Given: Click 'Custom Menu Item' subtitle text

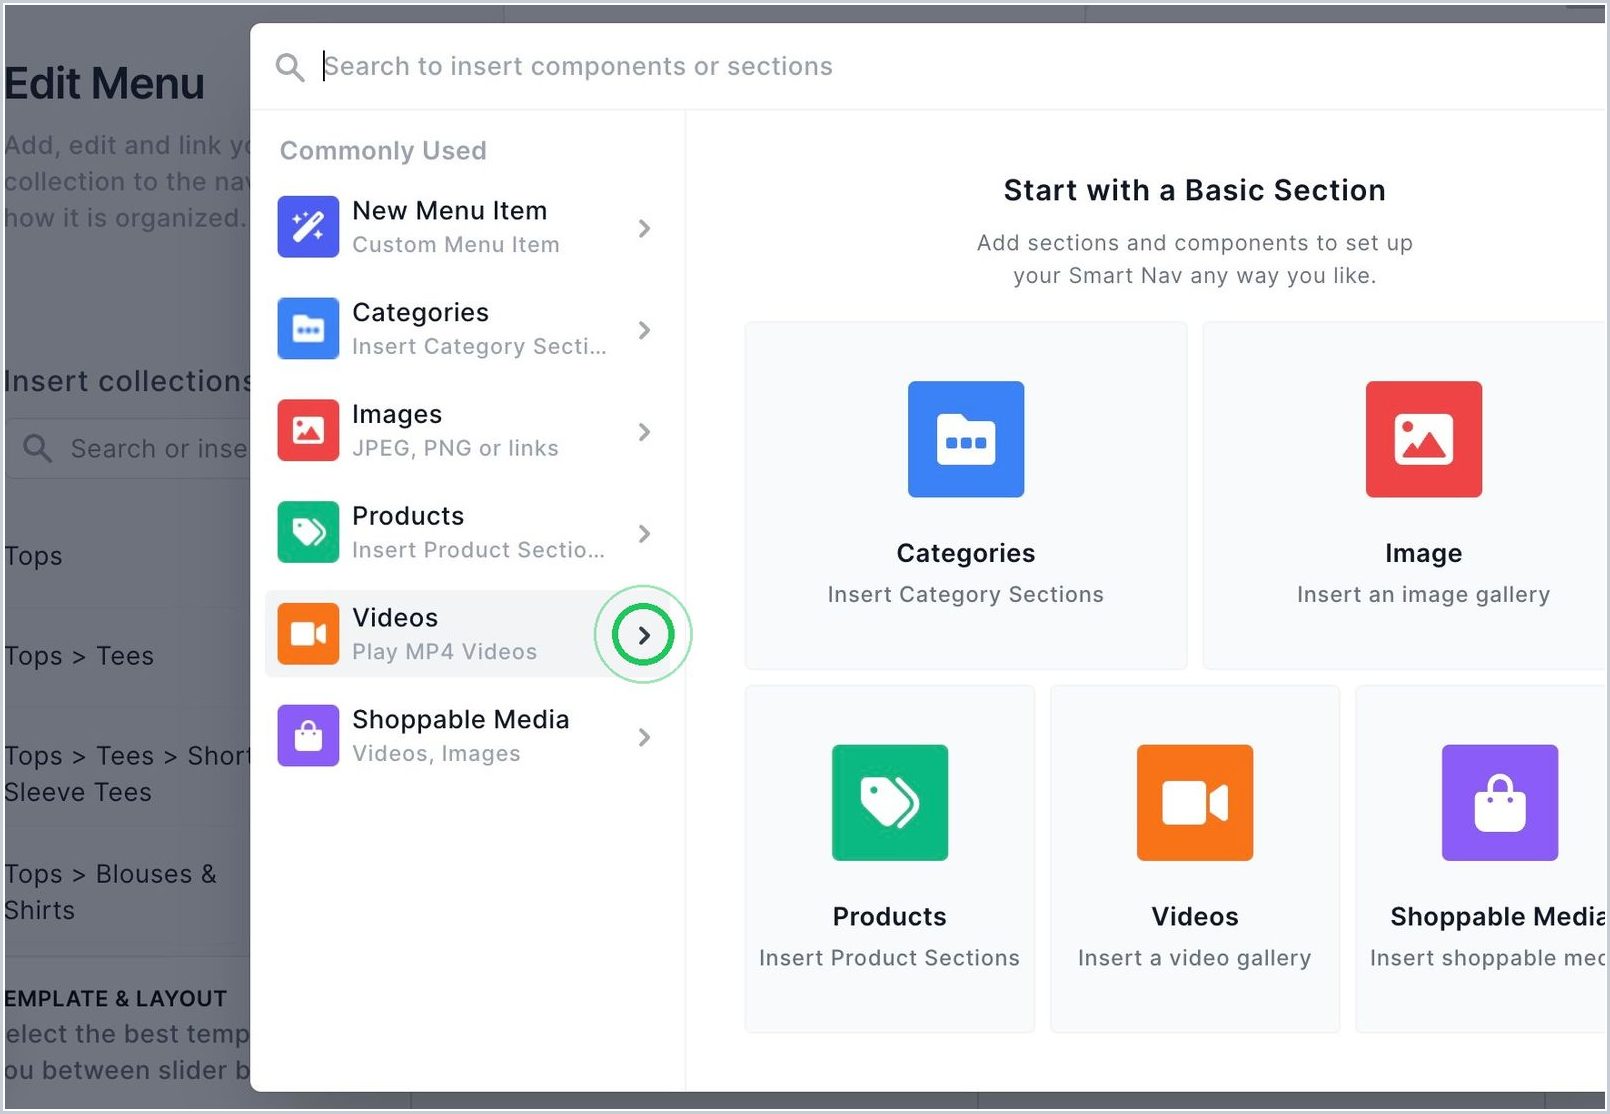Looking at the screenshot, I should click(456, 245).
